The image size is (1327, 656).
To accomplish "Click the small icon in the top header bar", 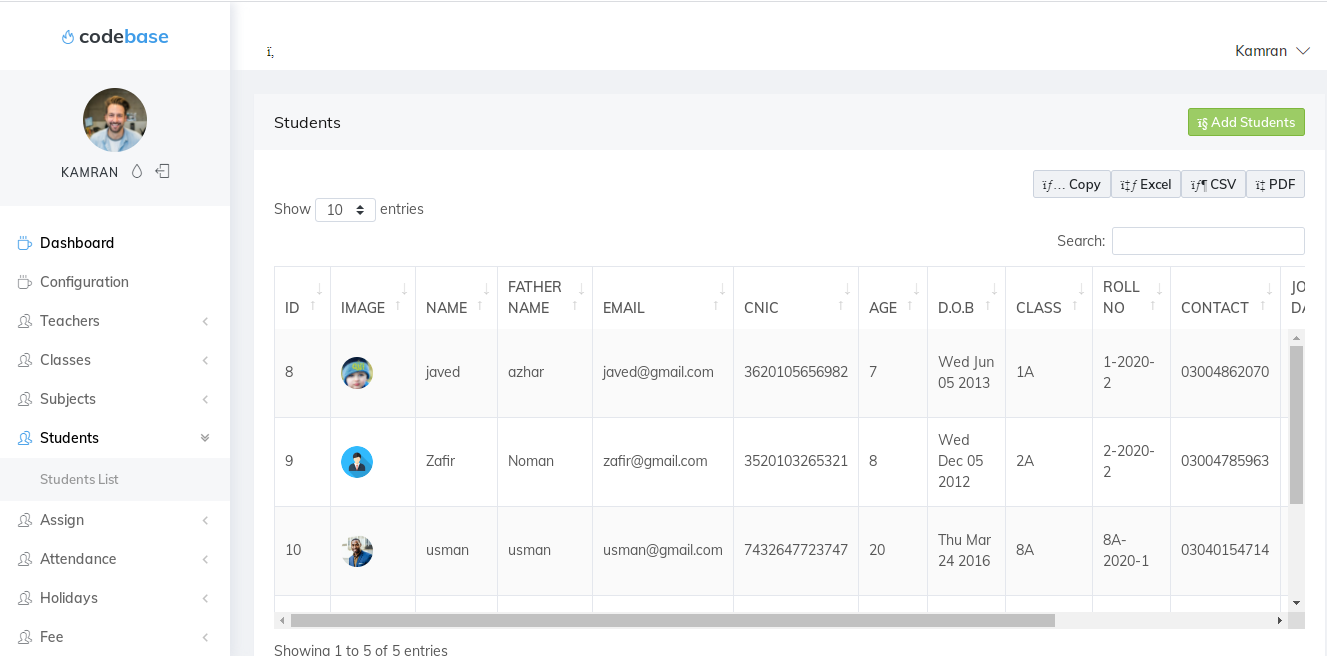I will (270, 51).
